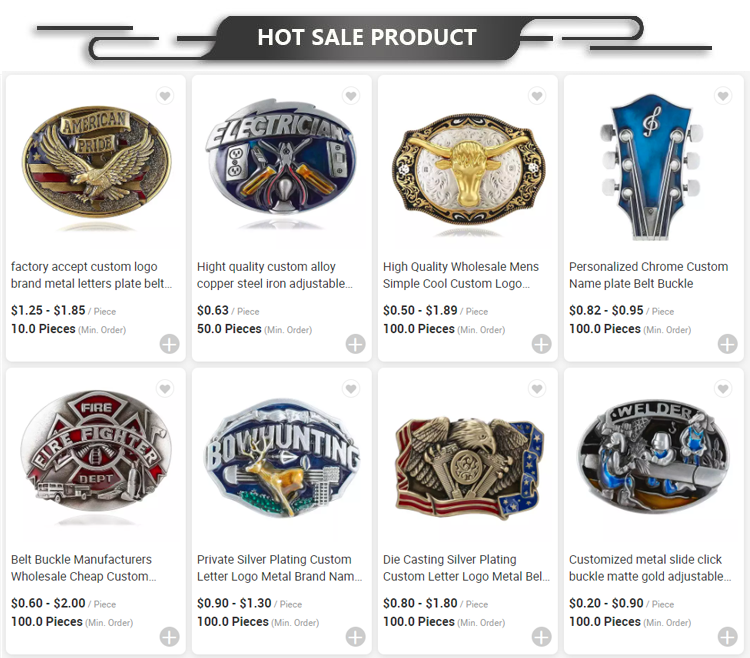750x658 pixels.
Task: Favorite the guitar headstock buckle
Action: [x=723, y=96]
